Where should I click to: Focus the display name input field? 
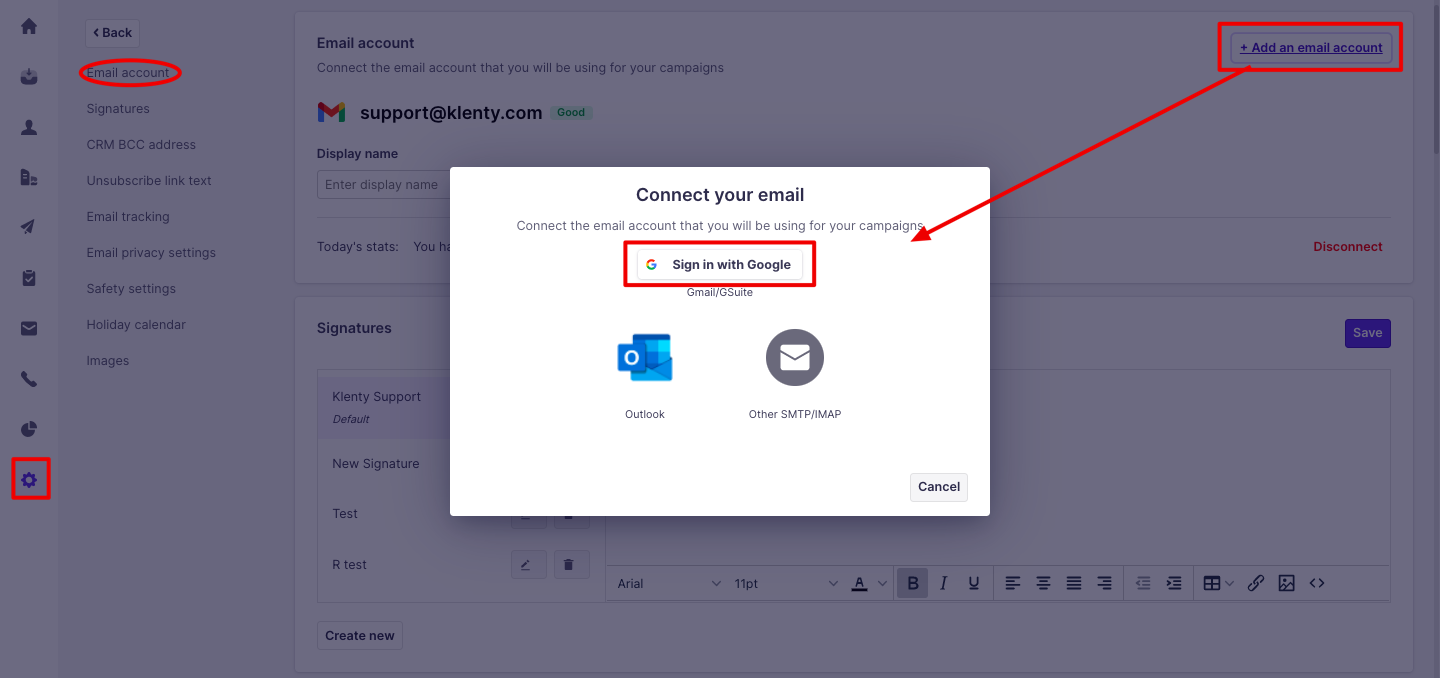coord(384,185)
